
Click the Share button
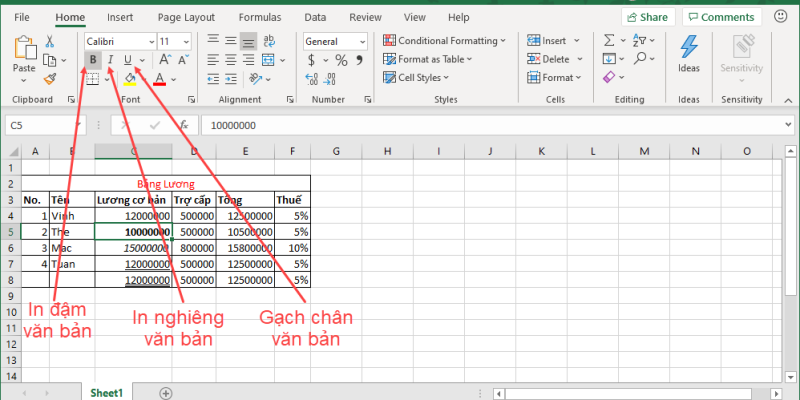tap(646, 17)
